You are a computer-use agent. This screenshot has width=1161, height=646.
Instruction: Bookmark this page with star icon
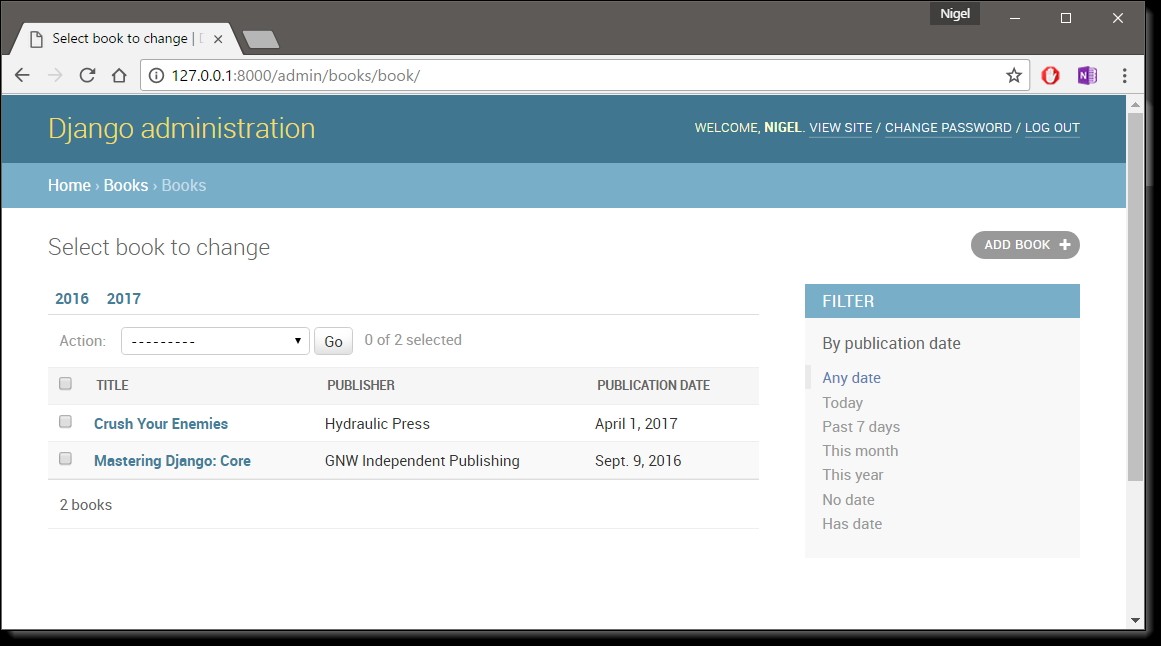pyautogui.click(x=1013, y=76)
